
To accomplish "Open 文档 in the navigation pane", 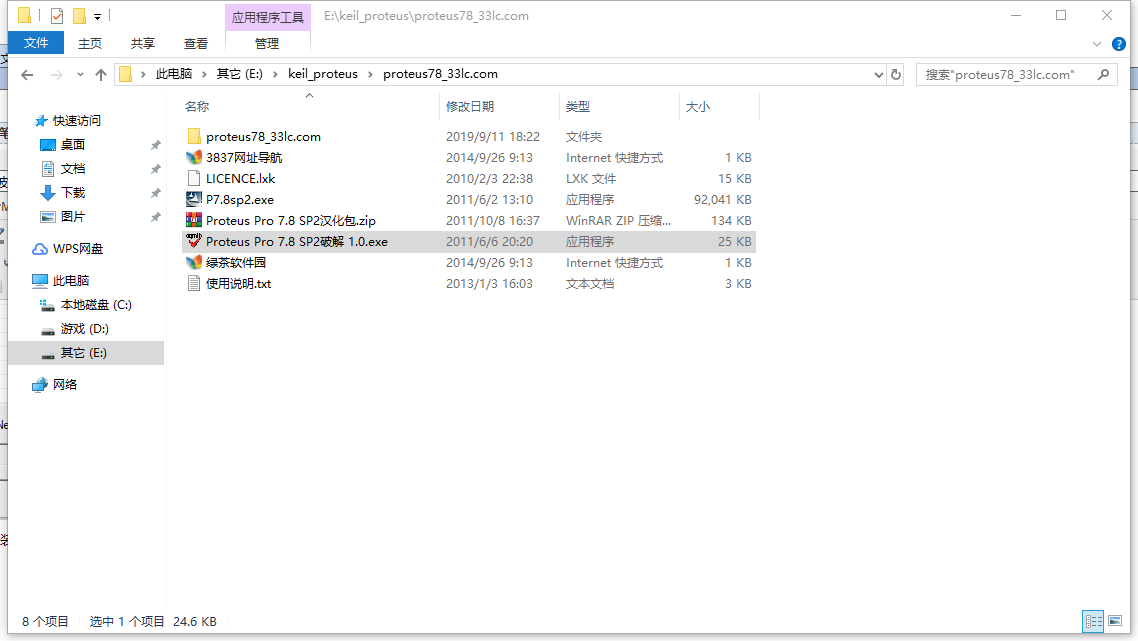I will [73, 168].
